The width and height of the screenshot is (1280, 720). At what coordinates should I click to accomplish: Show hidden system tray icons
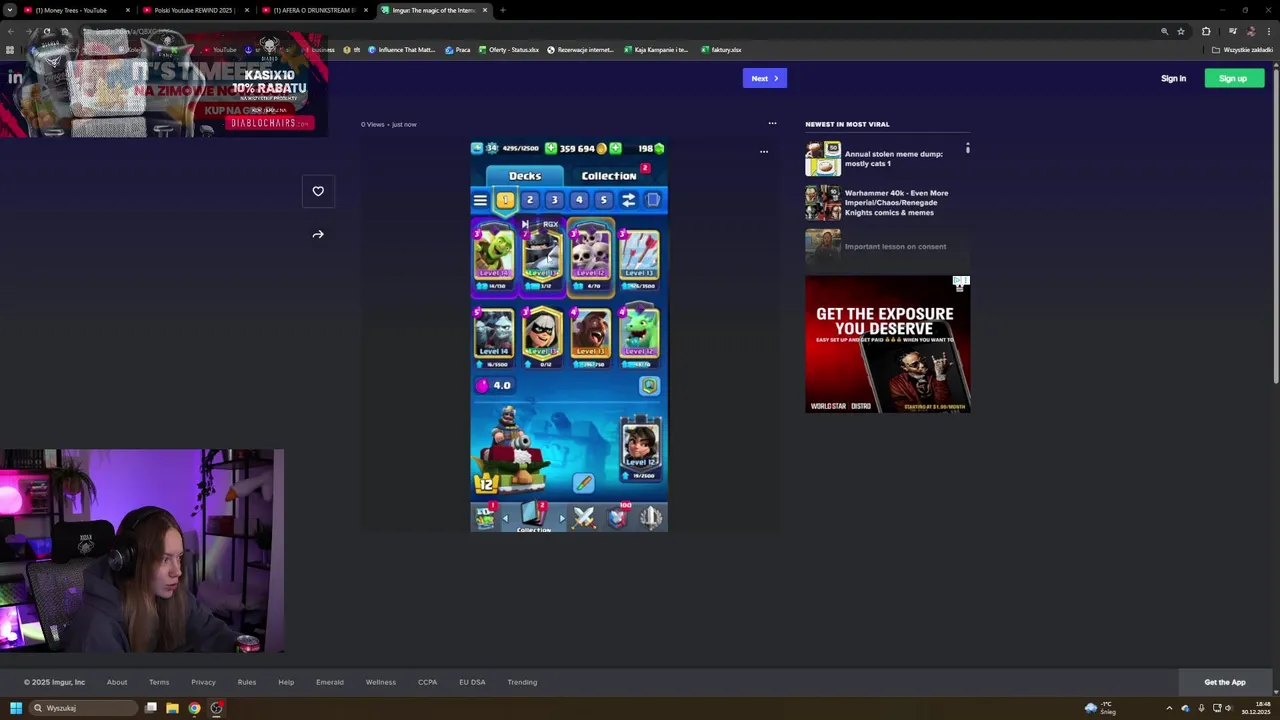pyautogui.click(x=1169, y=708)
